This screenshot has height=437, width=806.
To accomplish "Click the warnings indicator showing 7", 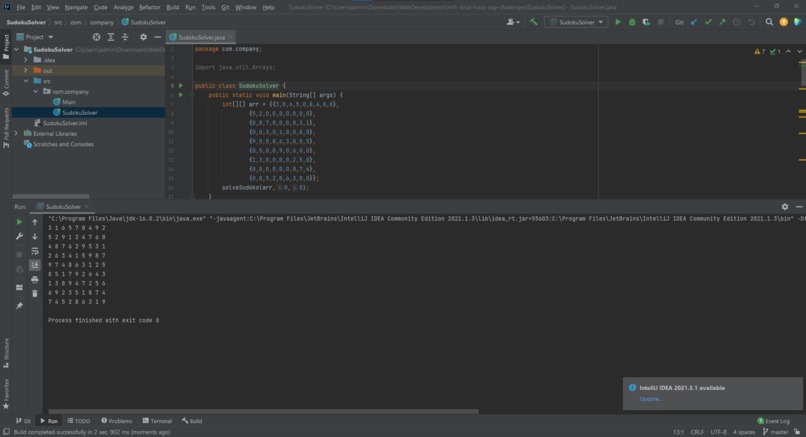I will (x=760, y=51).
